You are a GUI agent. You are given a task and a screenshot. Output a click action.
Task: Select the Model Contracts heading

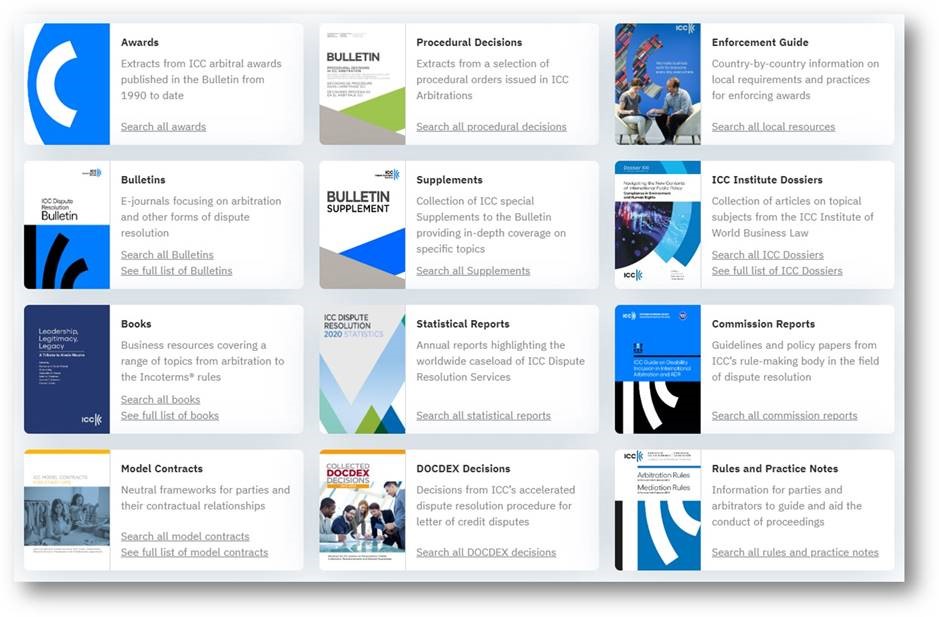point(162,468)
